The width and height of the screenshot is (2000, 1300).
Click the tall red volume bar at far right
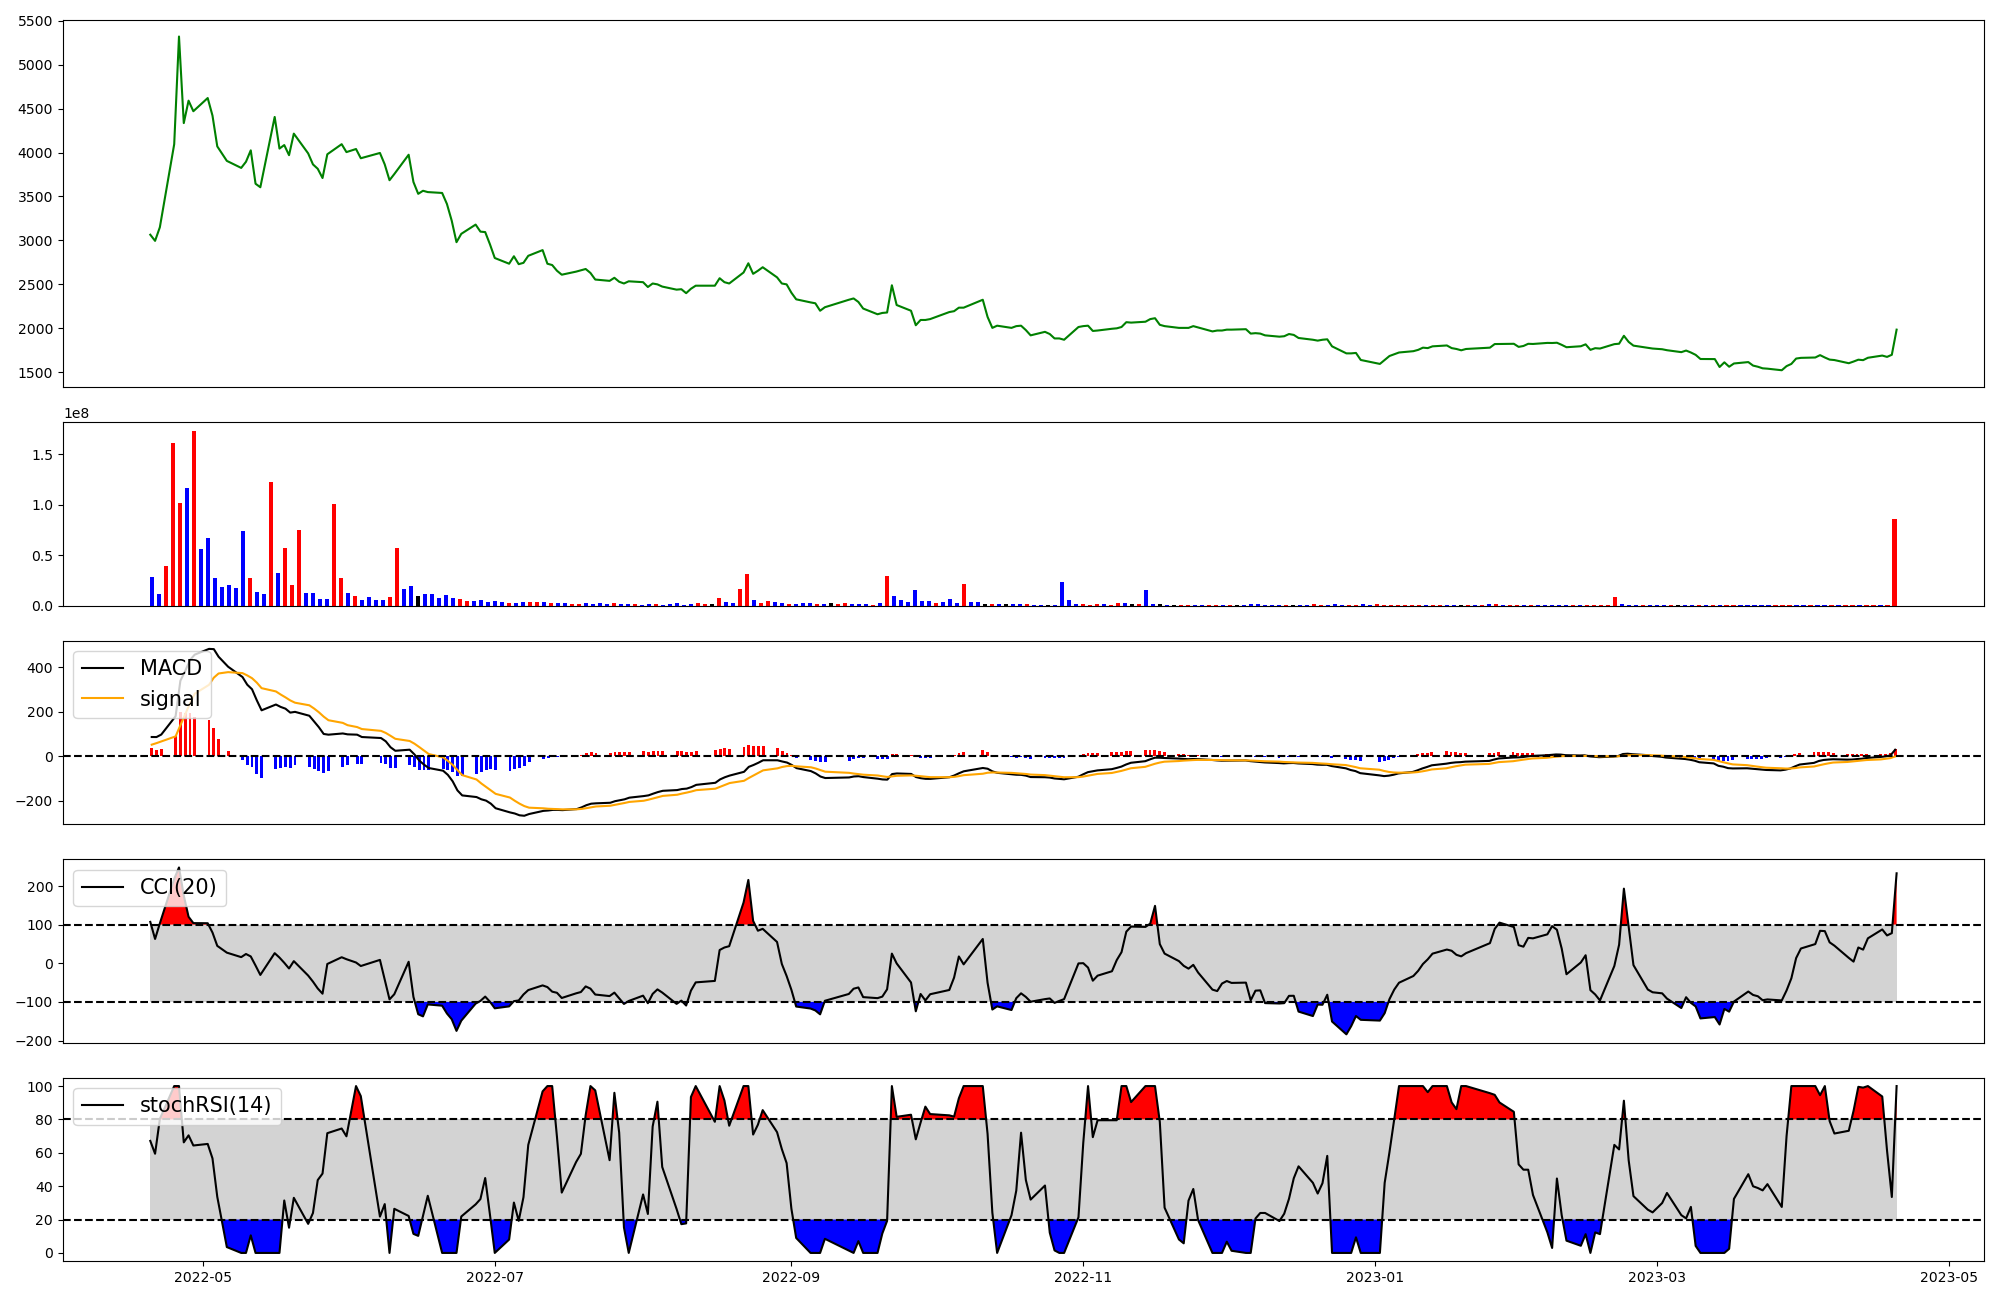1894,562
